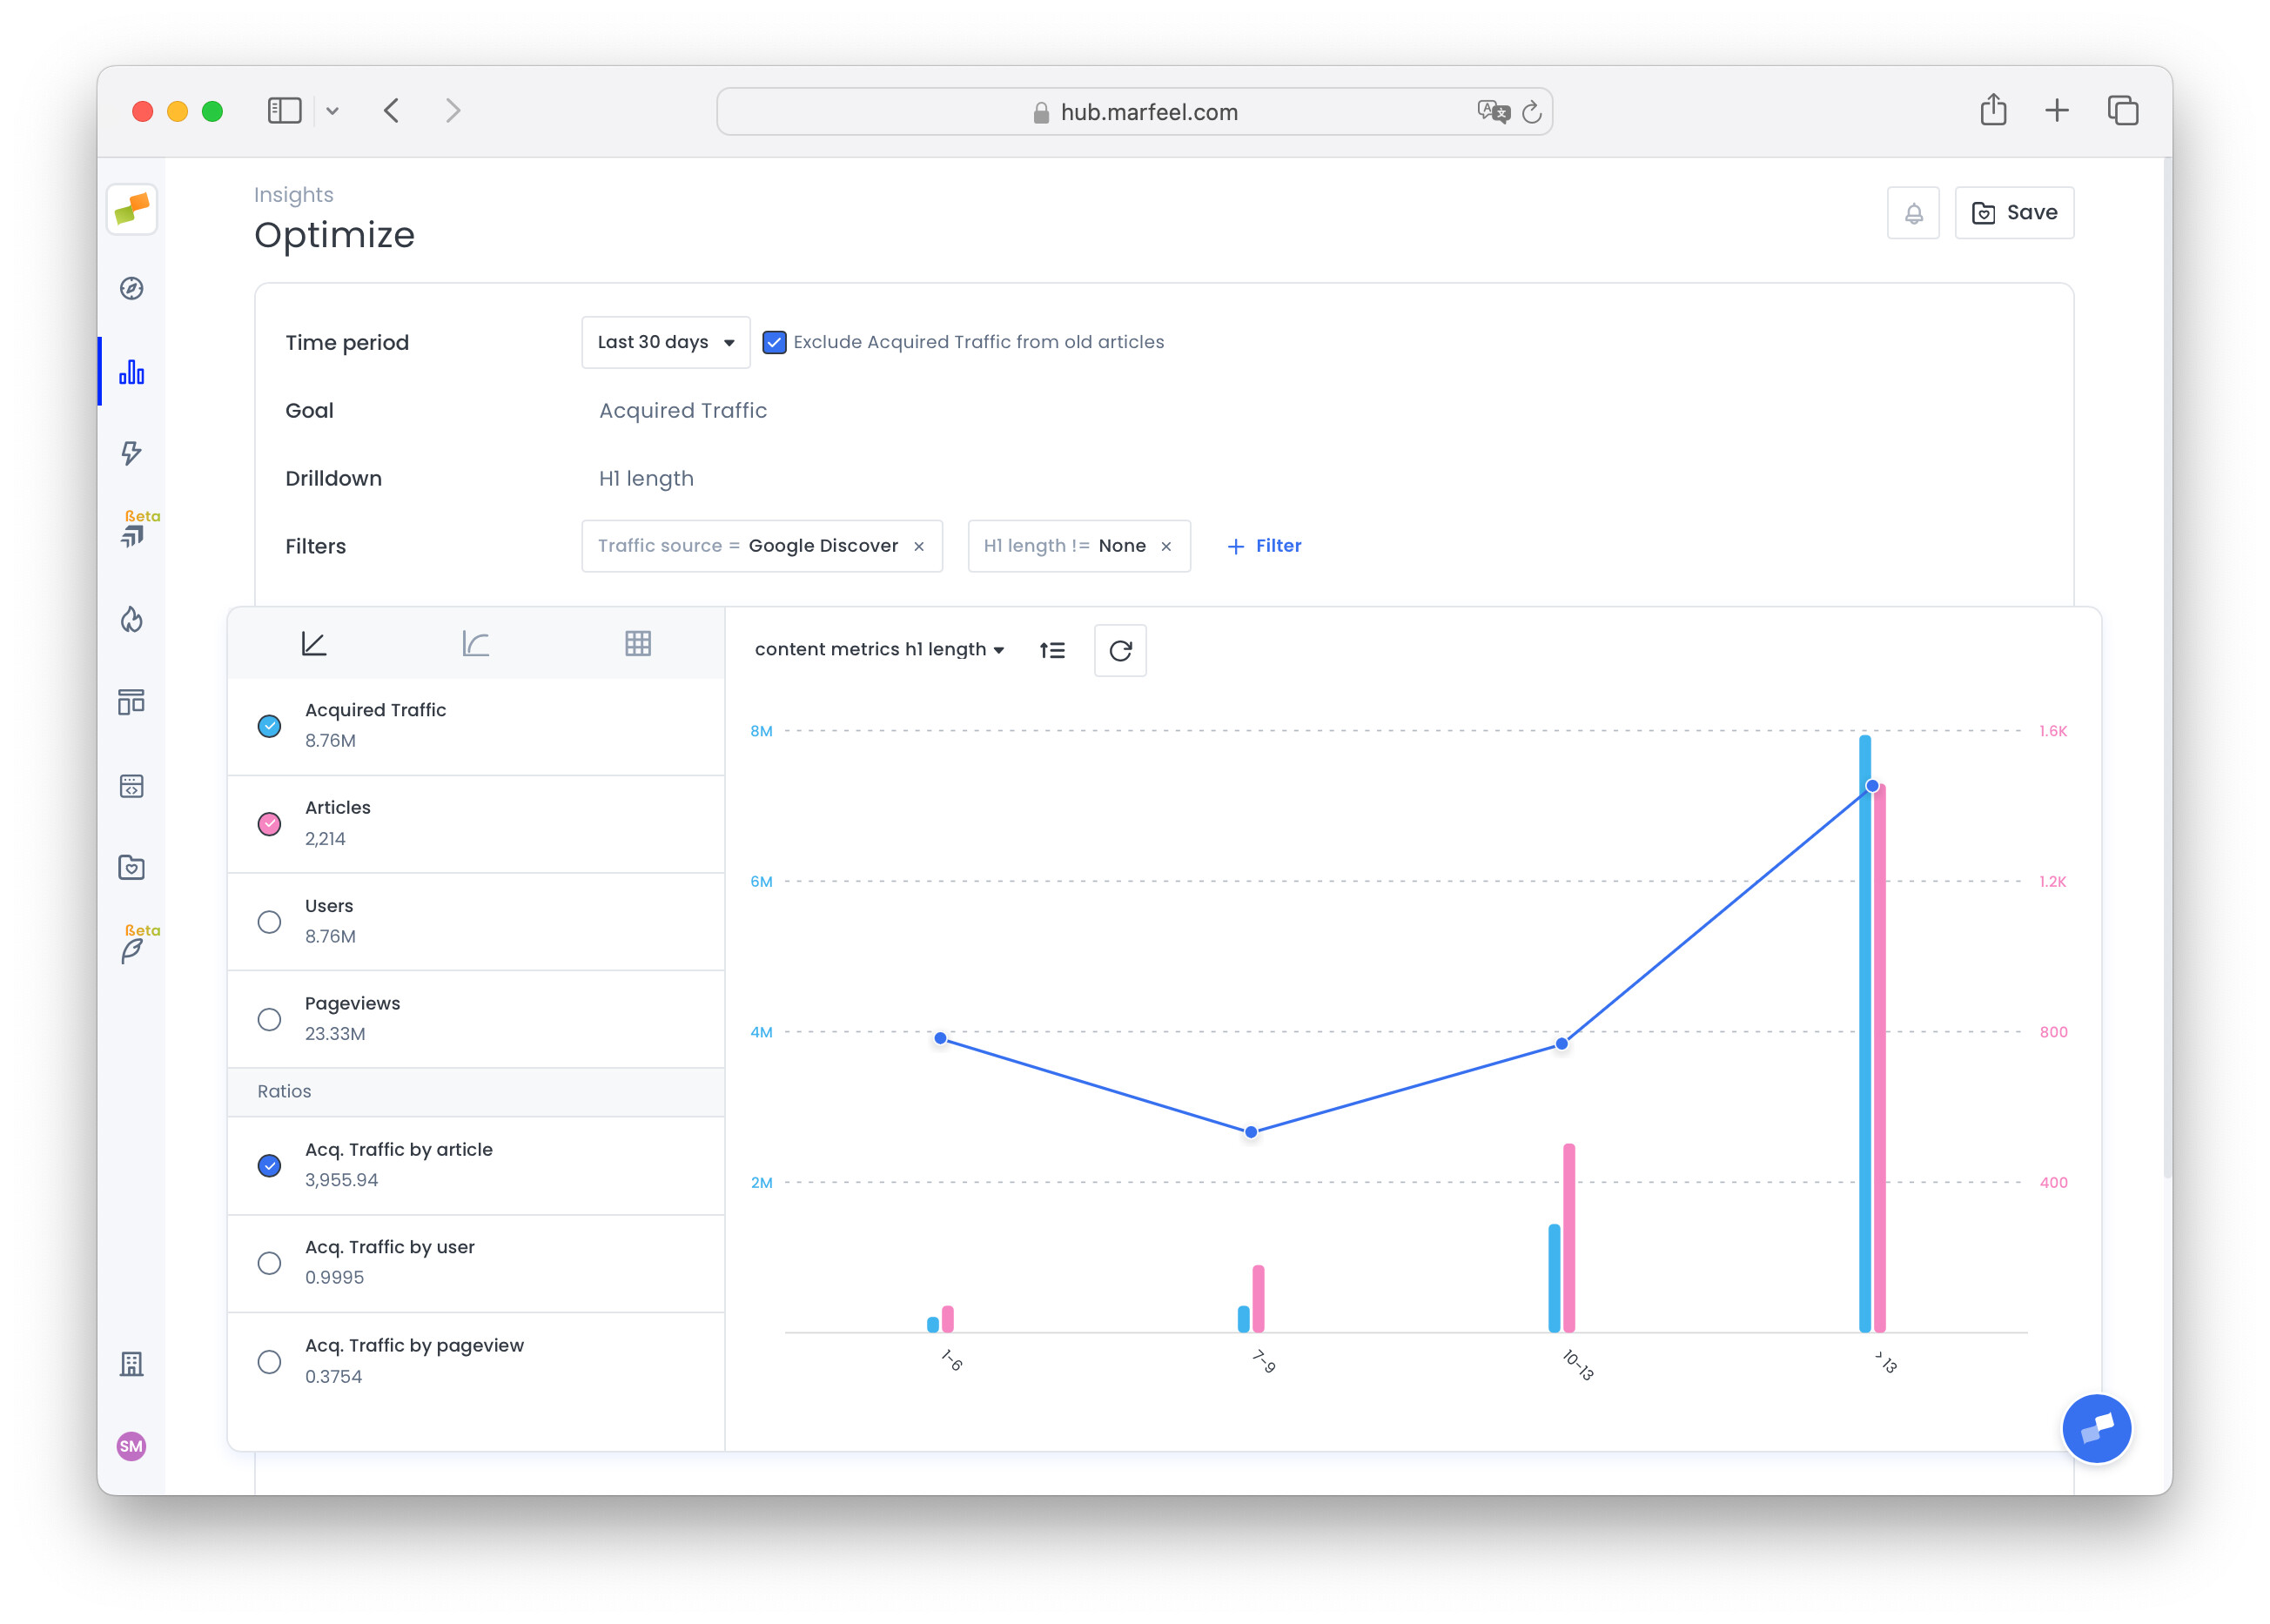Open the chat bubble widget

coord(2095,1427)
